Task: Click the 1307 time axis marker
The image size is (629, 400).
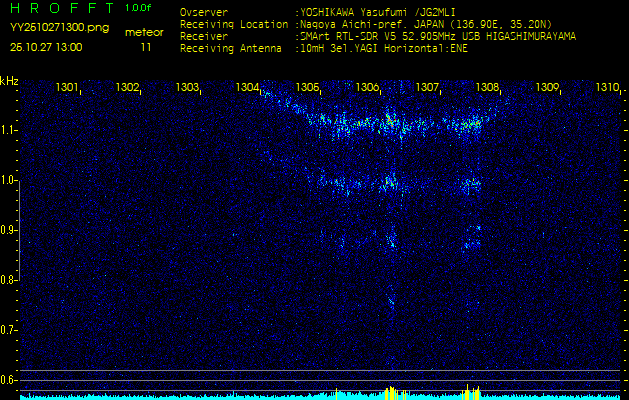Action: point(428,88)
